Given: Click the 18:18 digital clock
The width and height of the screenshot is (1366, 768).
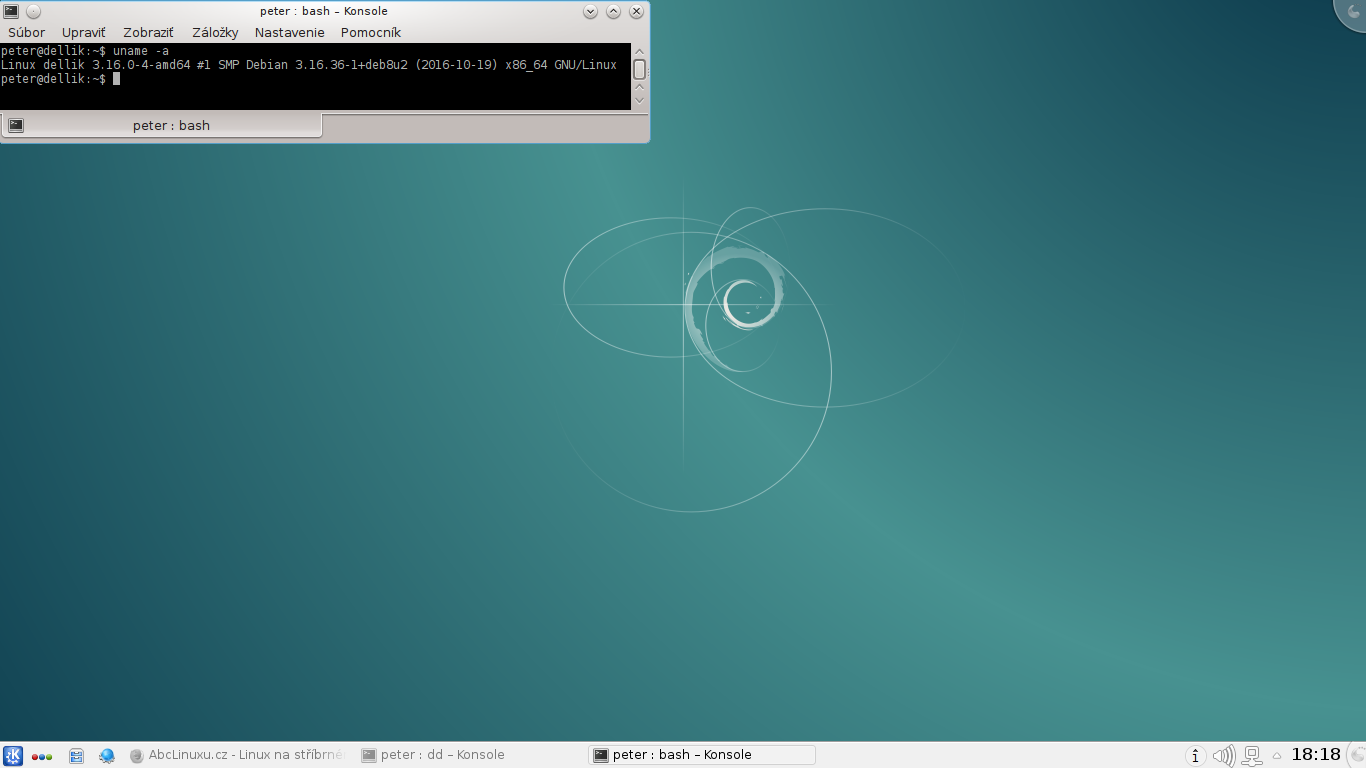Looking at the screenshot, I should point(1316,755).
